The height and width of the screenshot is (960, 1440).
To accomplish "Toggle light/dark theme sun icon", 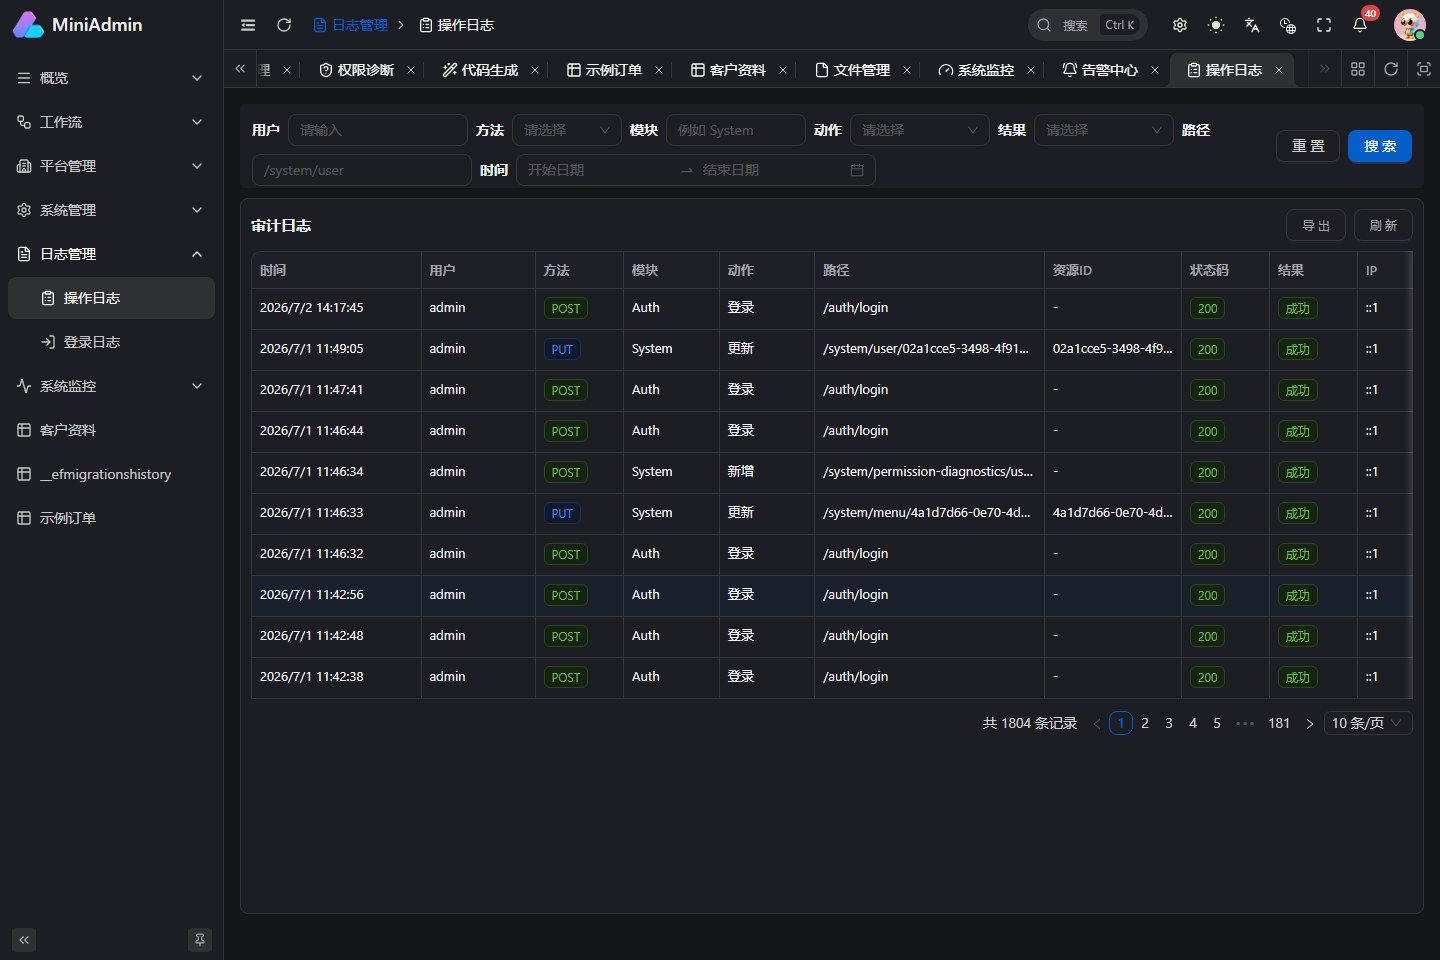I will click(x=1216, y=25).
